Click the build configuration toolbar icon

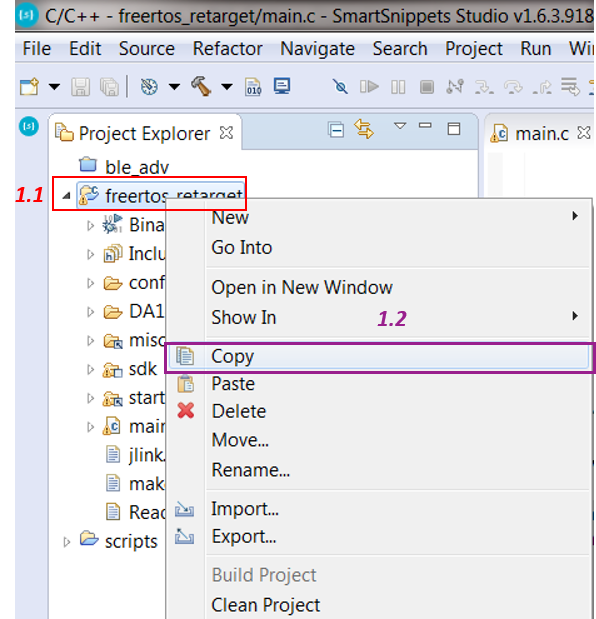(149, 86)
